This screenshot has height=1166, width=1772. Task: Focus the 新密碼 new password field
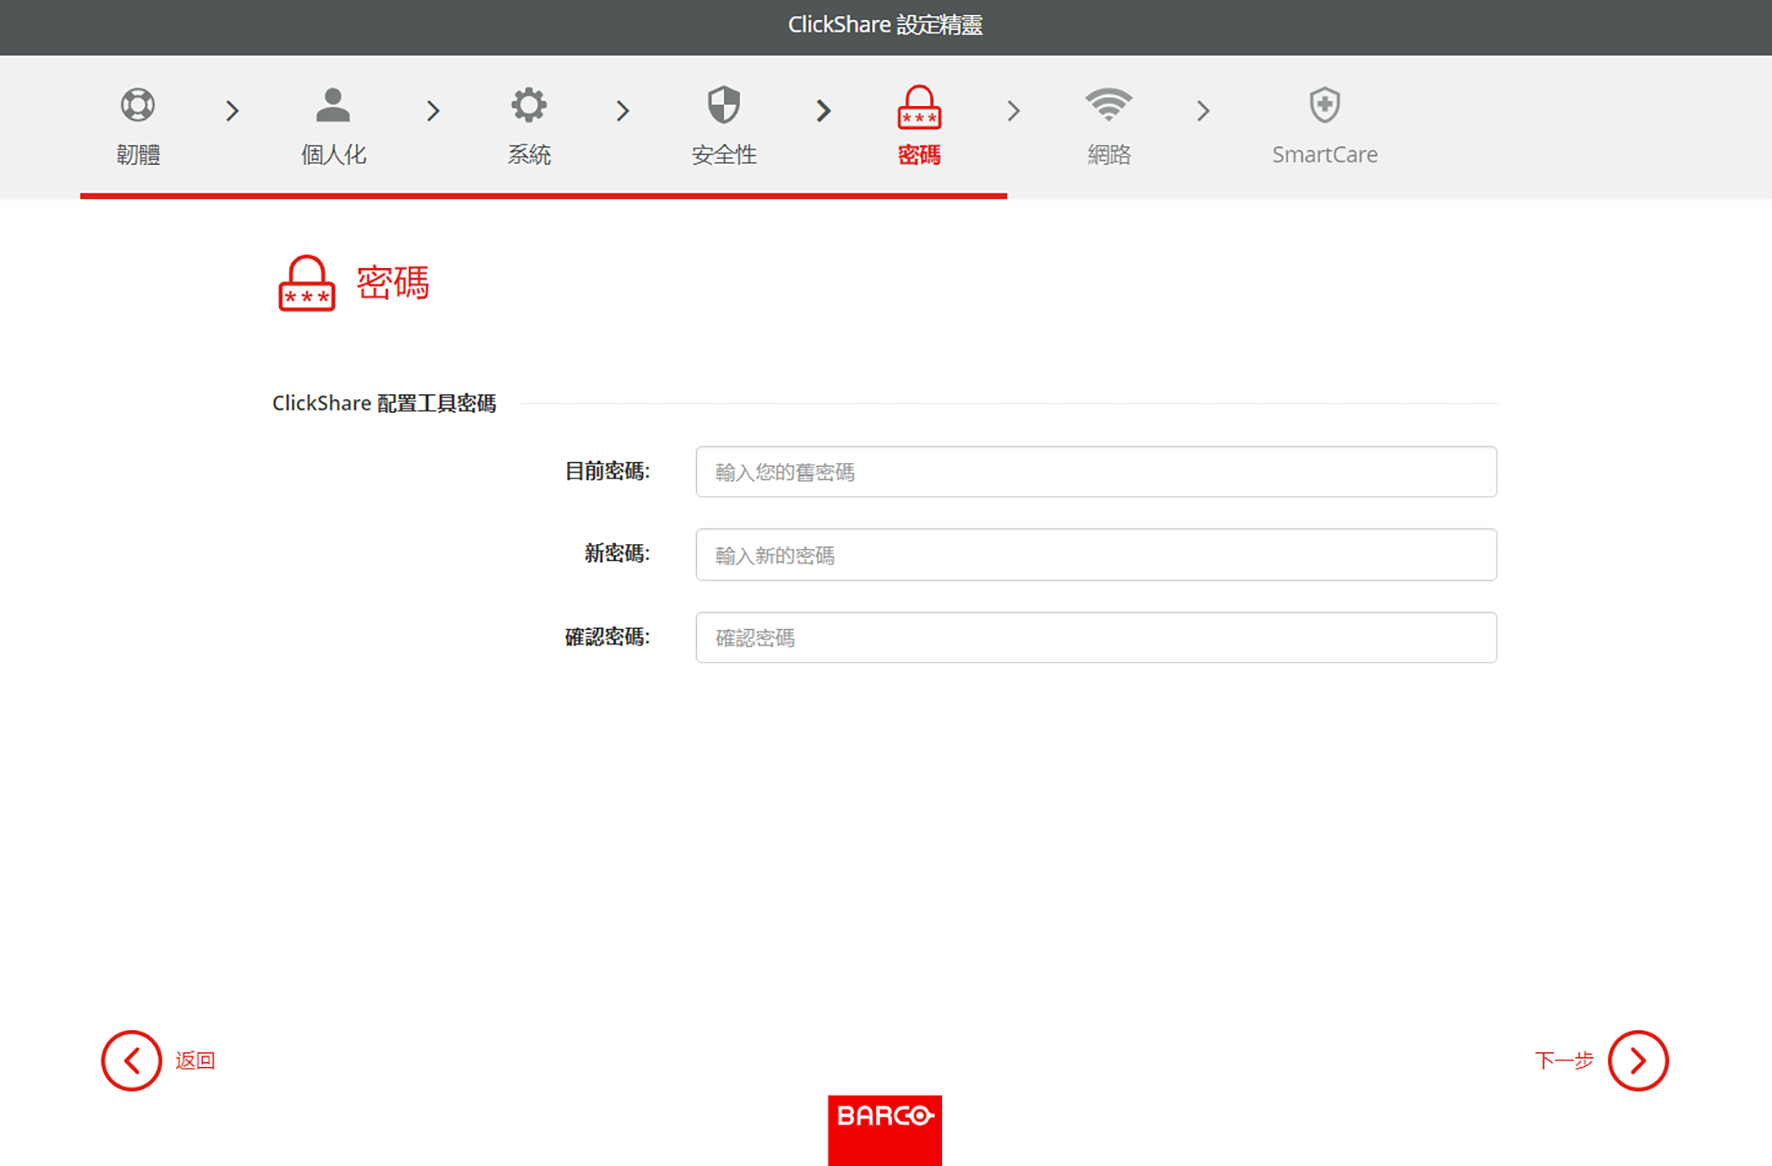coord(1096,555)
